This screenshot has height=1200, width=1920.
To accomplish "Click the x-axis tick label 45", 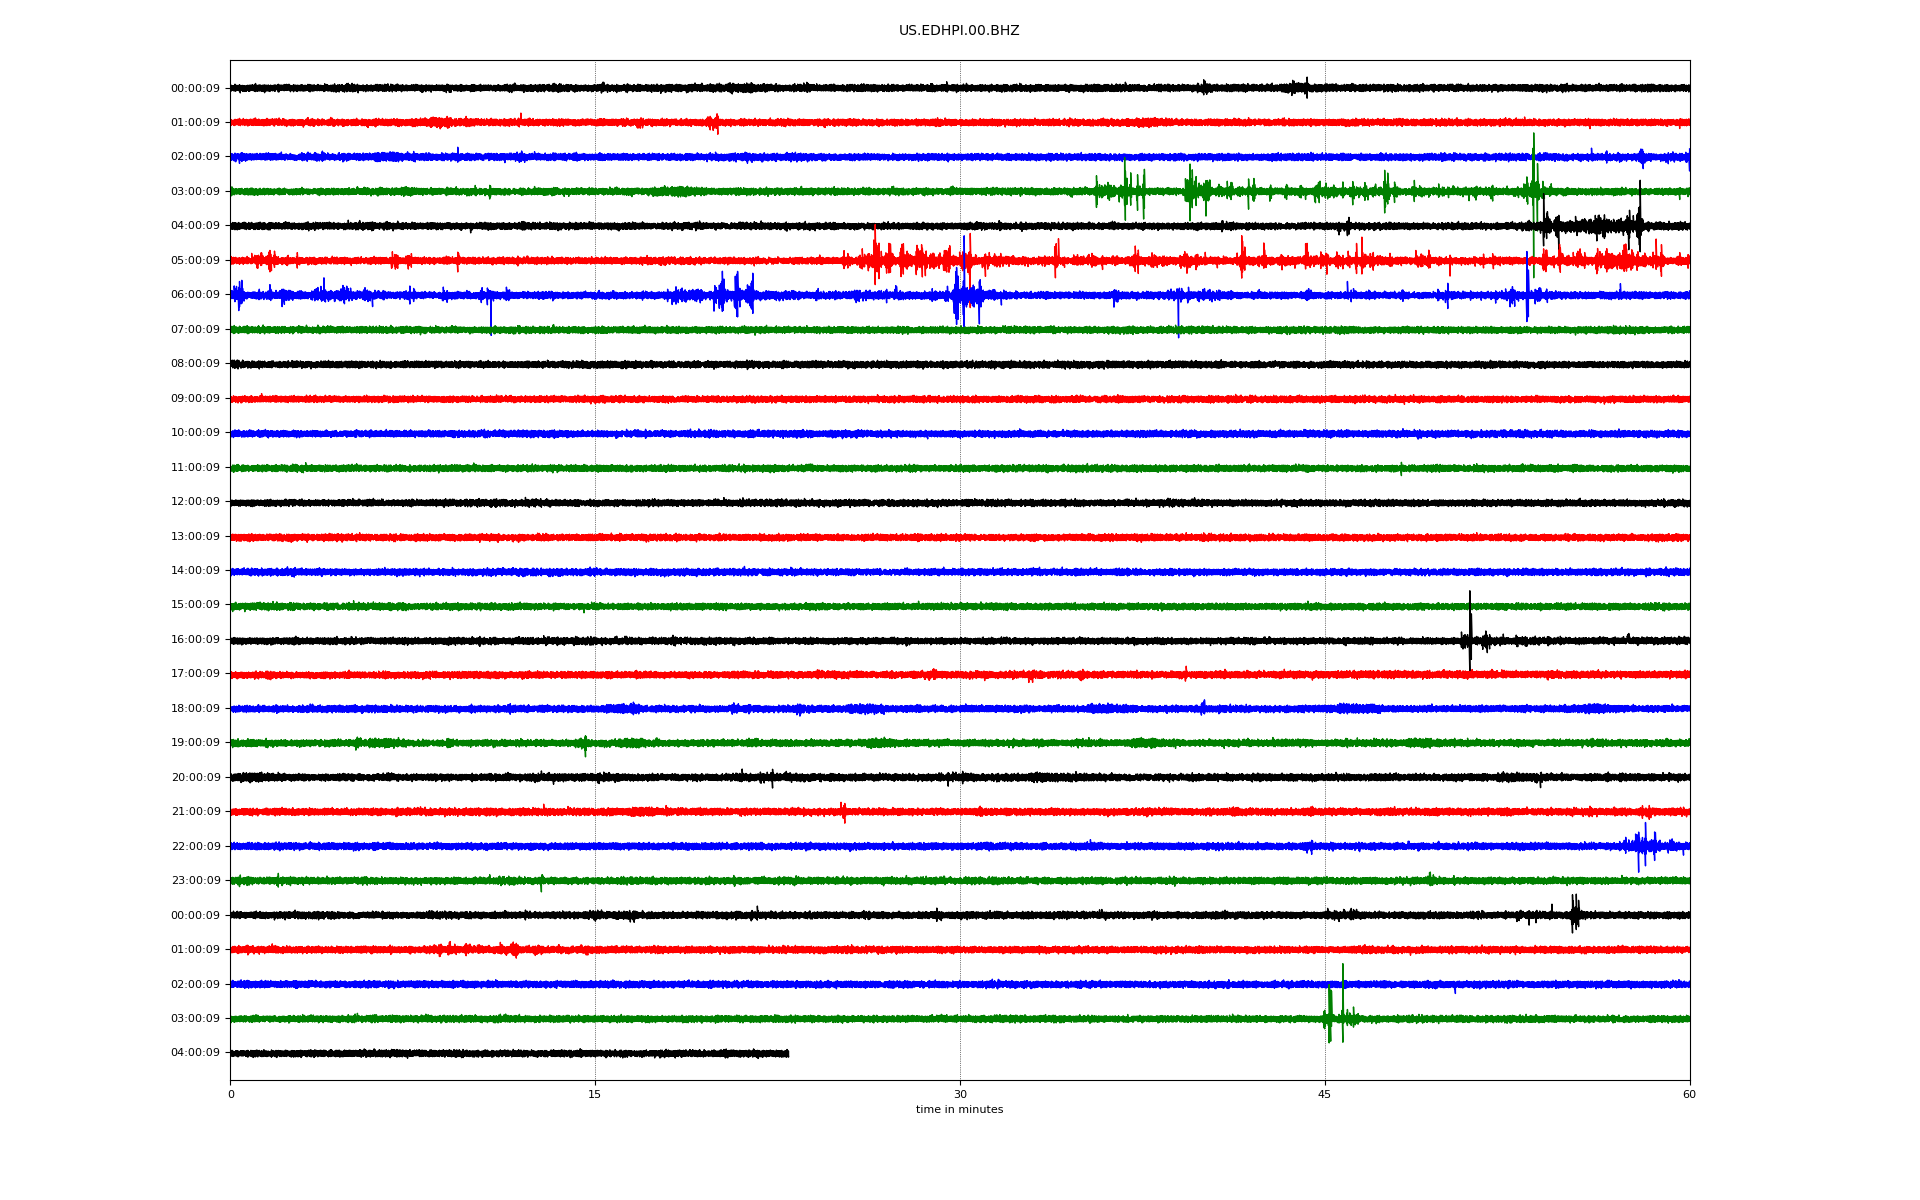I will (1325, 1095).
